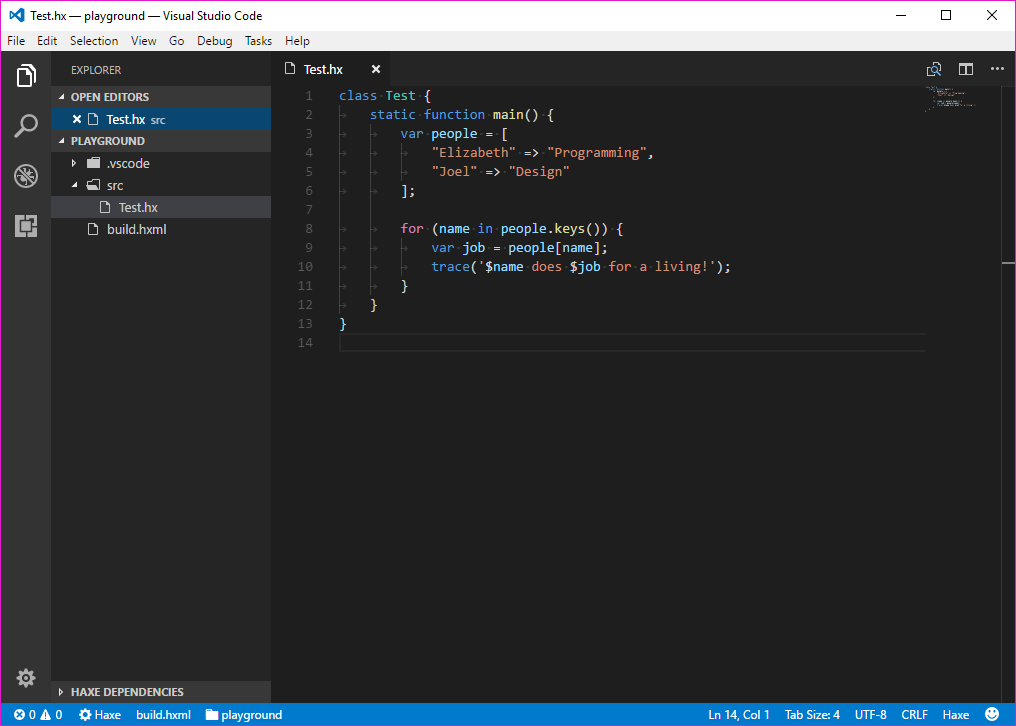Click empty line 14 in the editor
The height and width of the screenshot is (726, 1016).
pos(632,342)
